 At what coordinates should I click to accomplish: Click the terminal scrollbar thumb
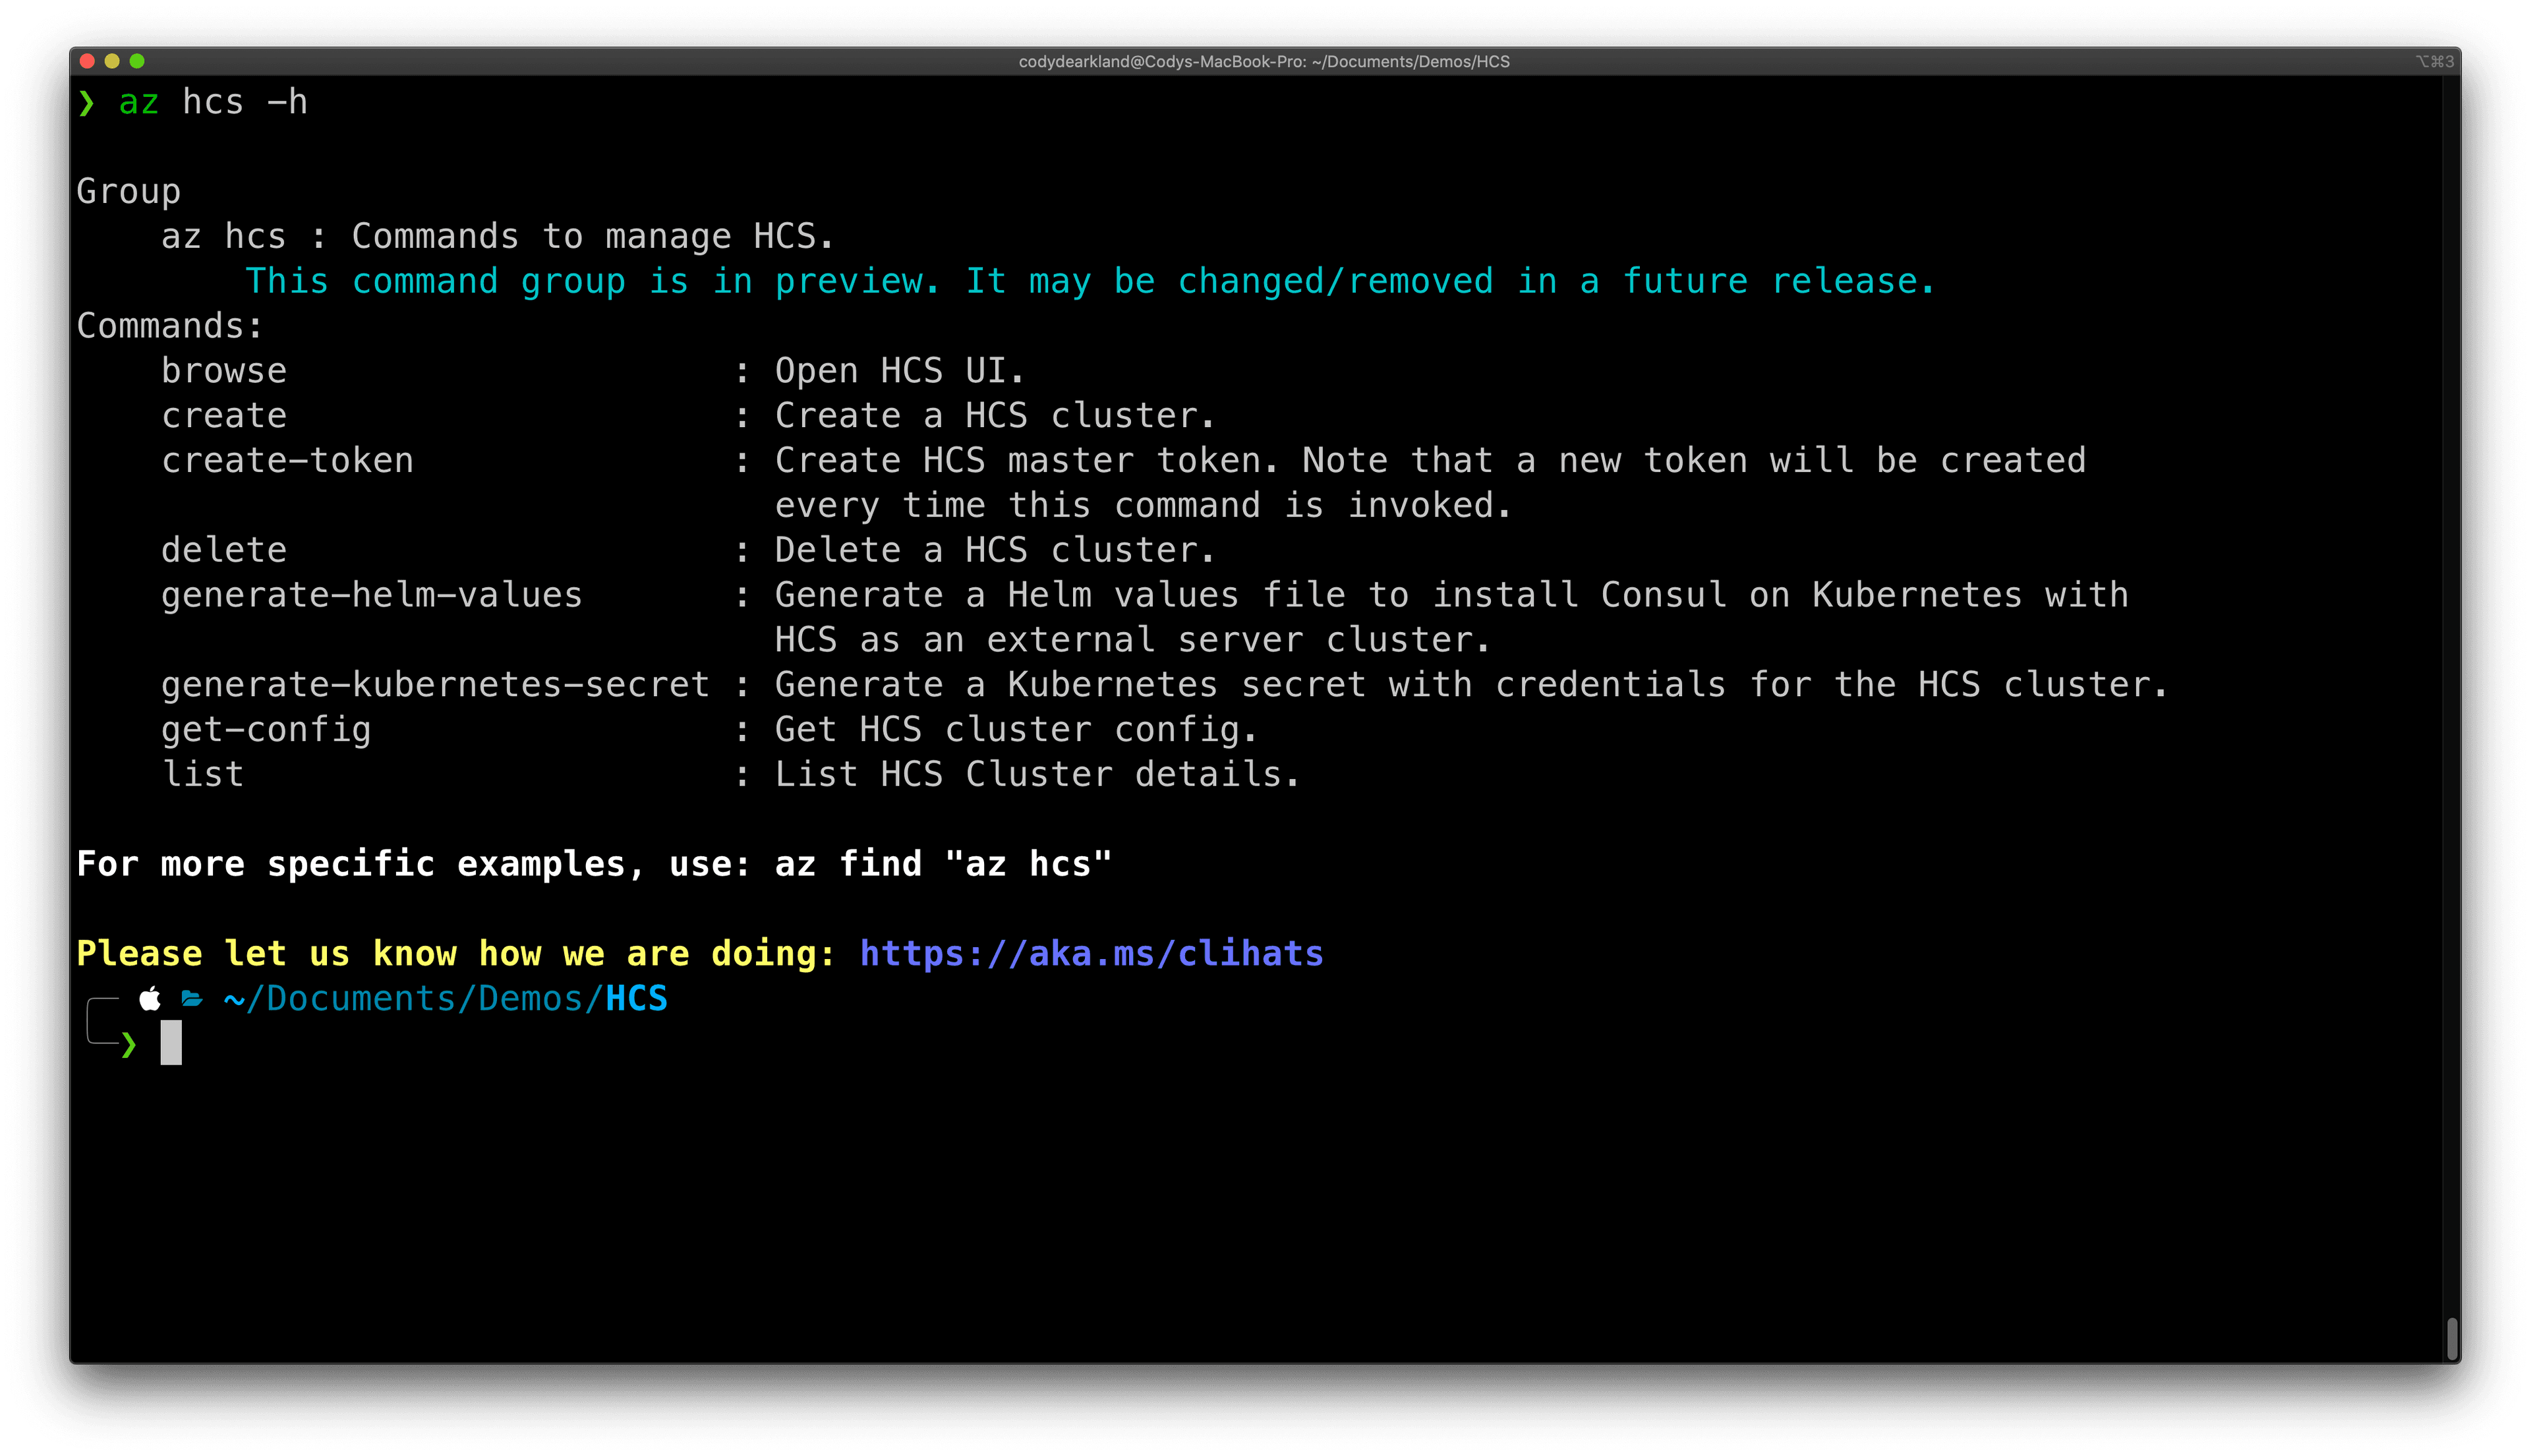pyautogui.click(x=2452, y=1338)
